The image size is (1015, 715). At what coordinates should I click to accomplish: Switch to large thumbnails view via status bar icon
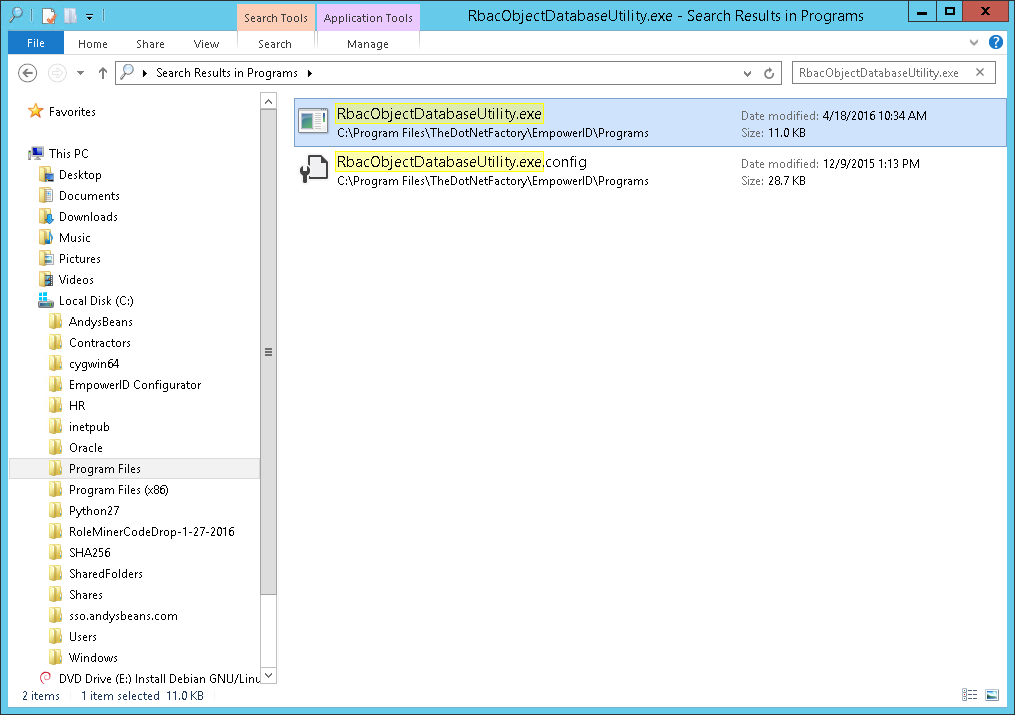(992, 695)
